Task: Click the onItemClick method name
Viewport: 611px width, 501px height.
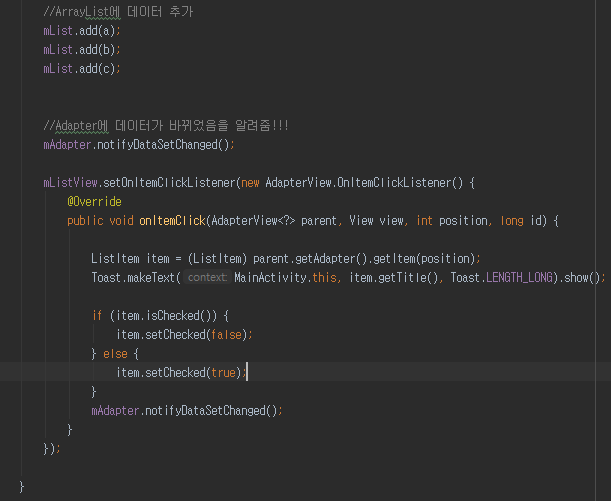Action: tap(172, 221)
